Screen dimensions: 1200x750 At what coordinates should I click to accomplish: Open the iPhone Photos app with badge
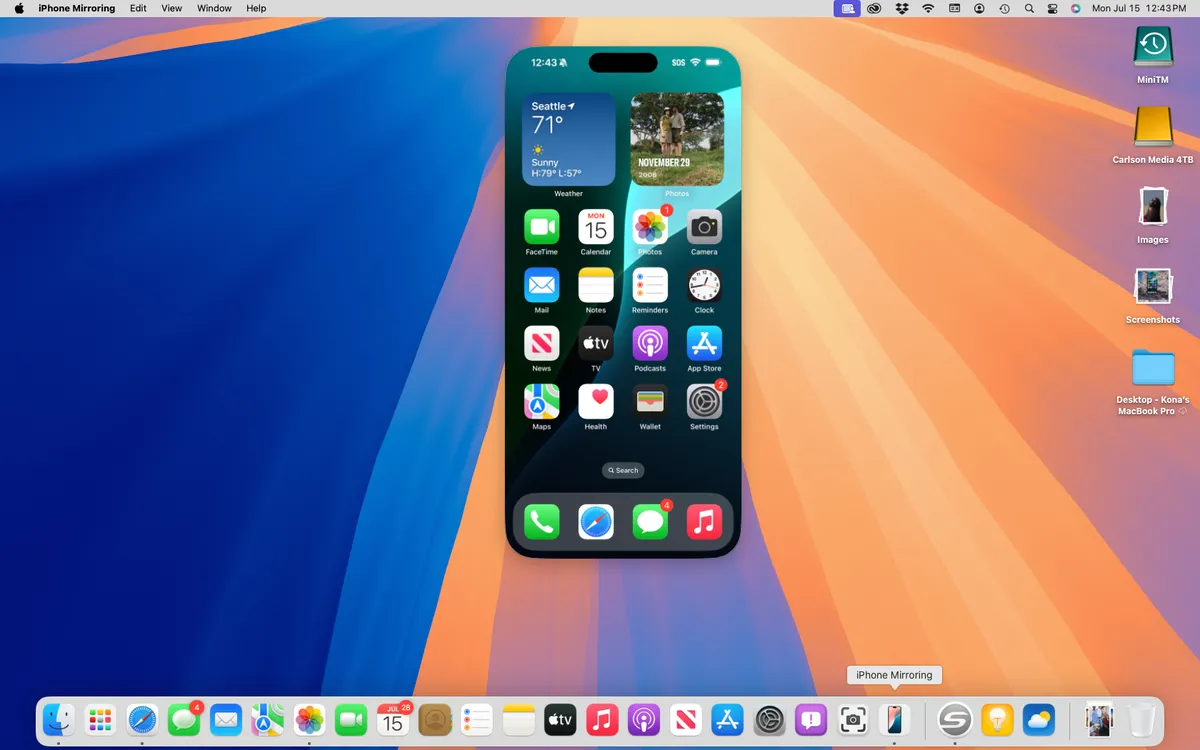650,227
